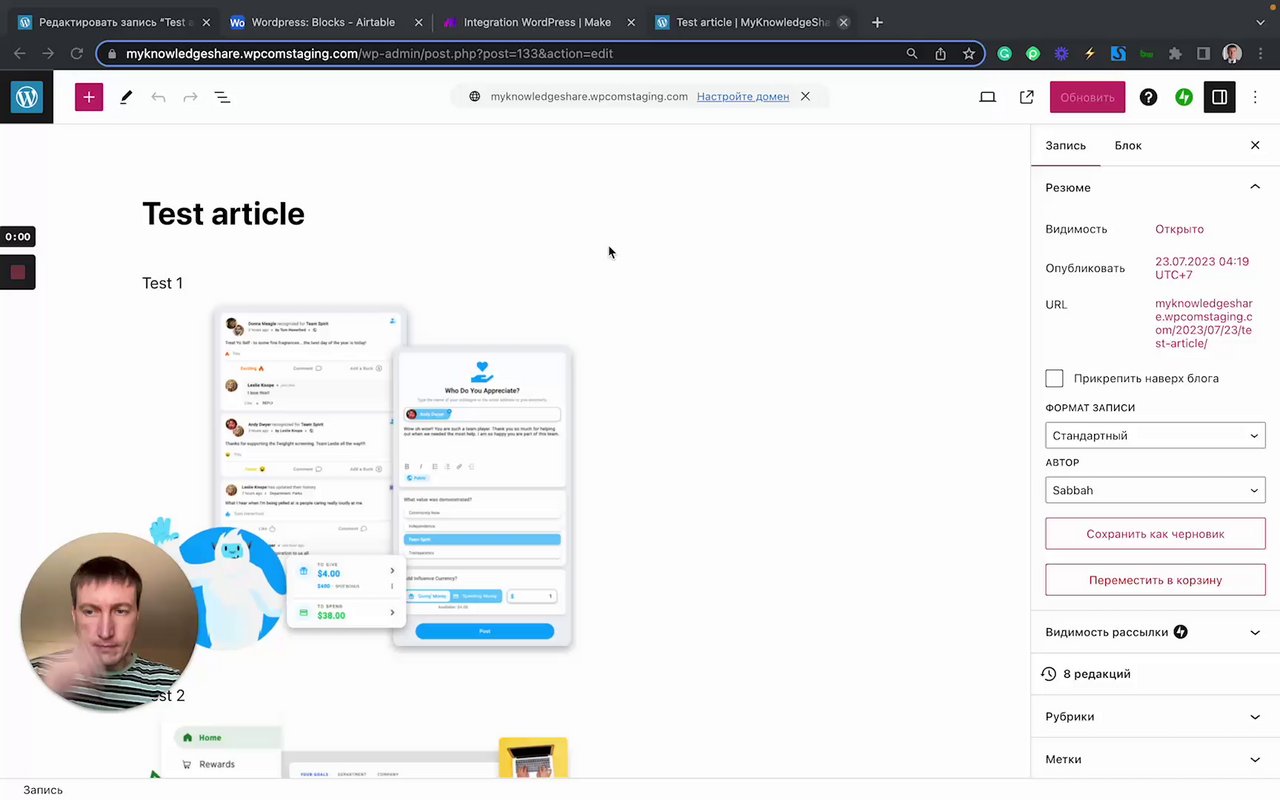Click the 8 редакций history row
The width and height of the screenshot is (1280, 800).
(1155, 674)
